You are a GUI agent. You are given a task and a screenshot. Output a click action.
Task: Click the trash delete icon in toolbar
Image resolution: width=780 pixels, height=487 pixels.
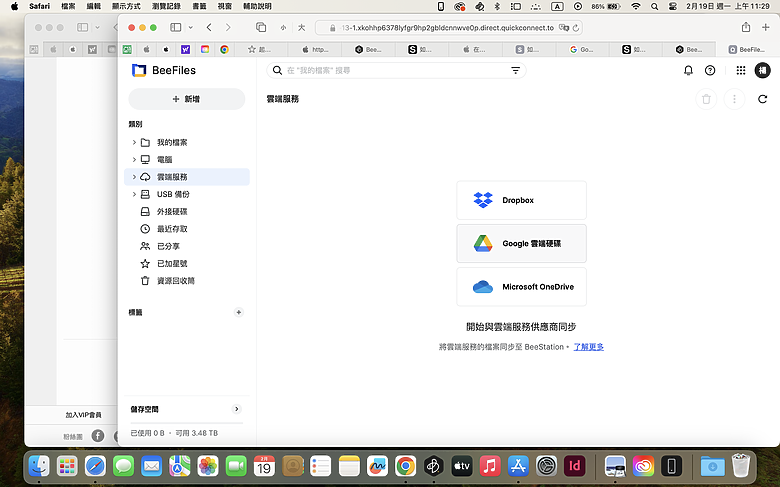pos(706,99)
